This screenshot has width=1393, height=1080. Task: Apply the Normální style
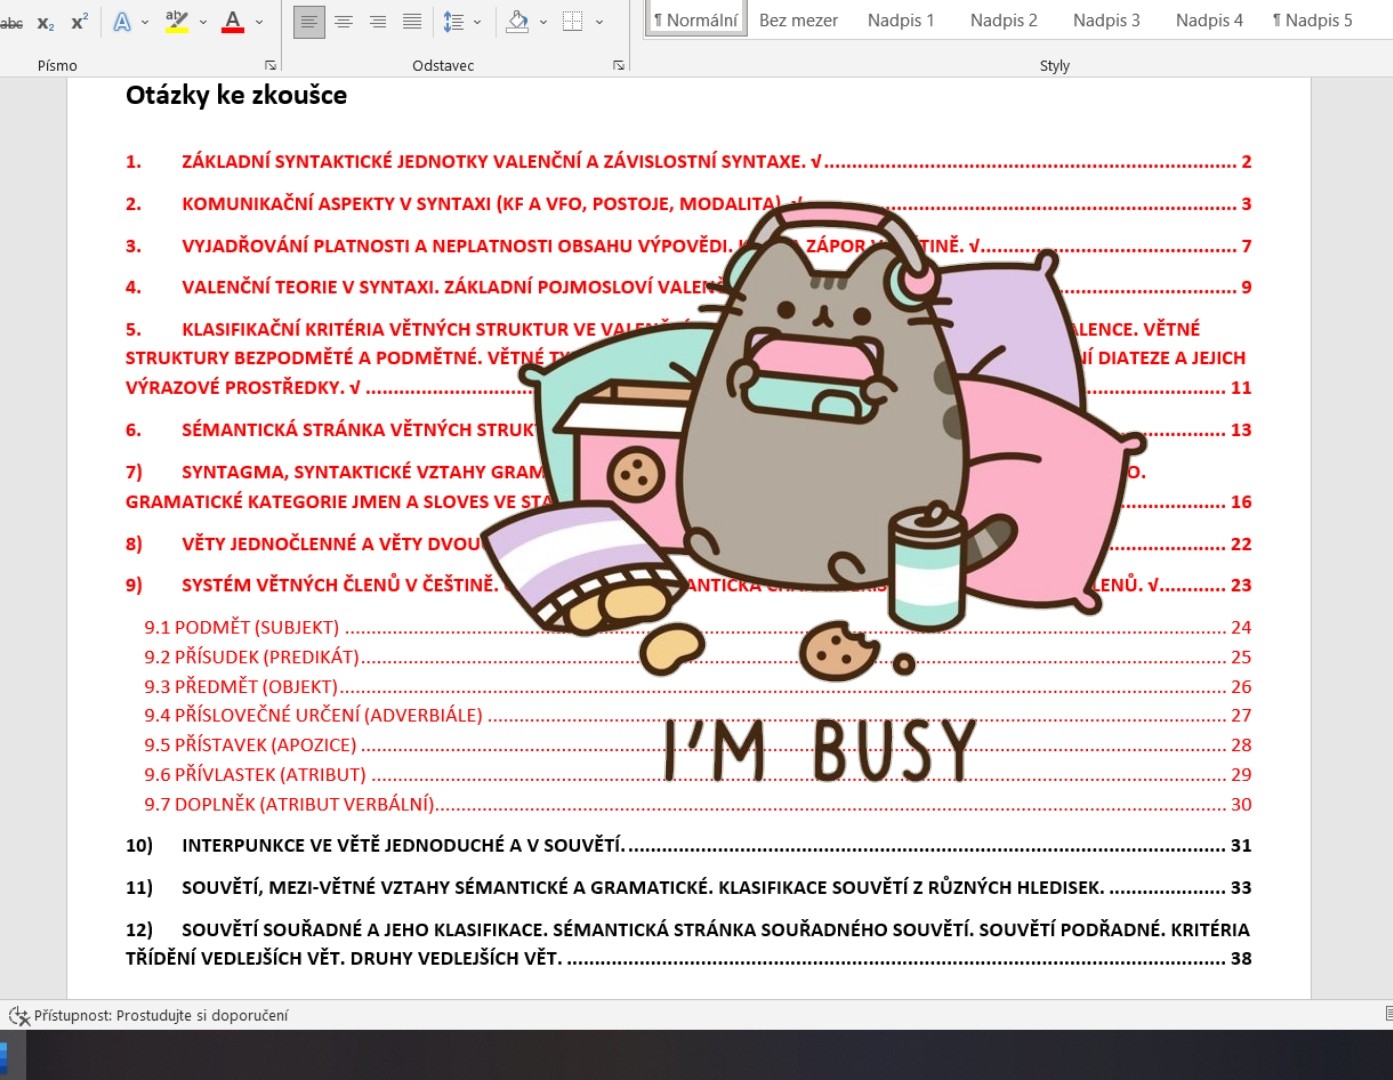point(696,20)
